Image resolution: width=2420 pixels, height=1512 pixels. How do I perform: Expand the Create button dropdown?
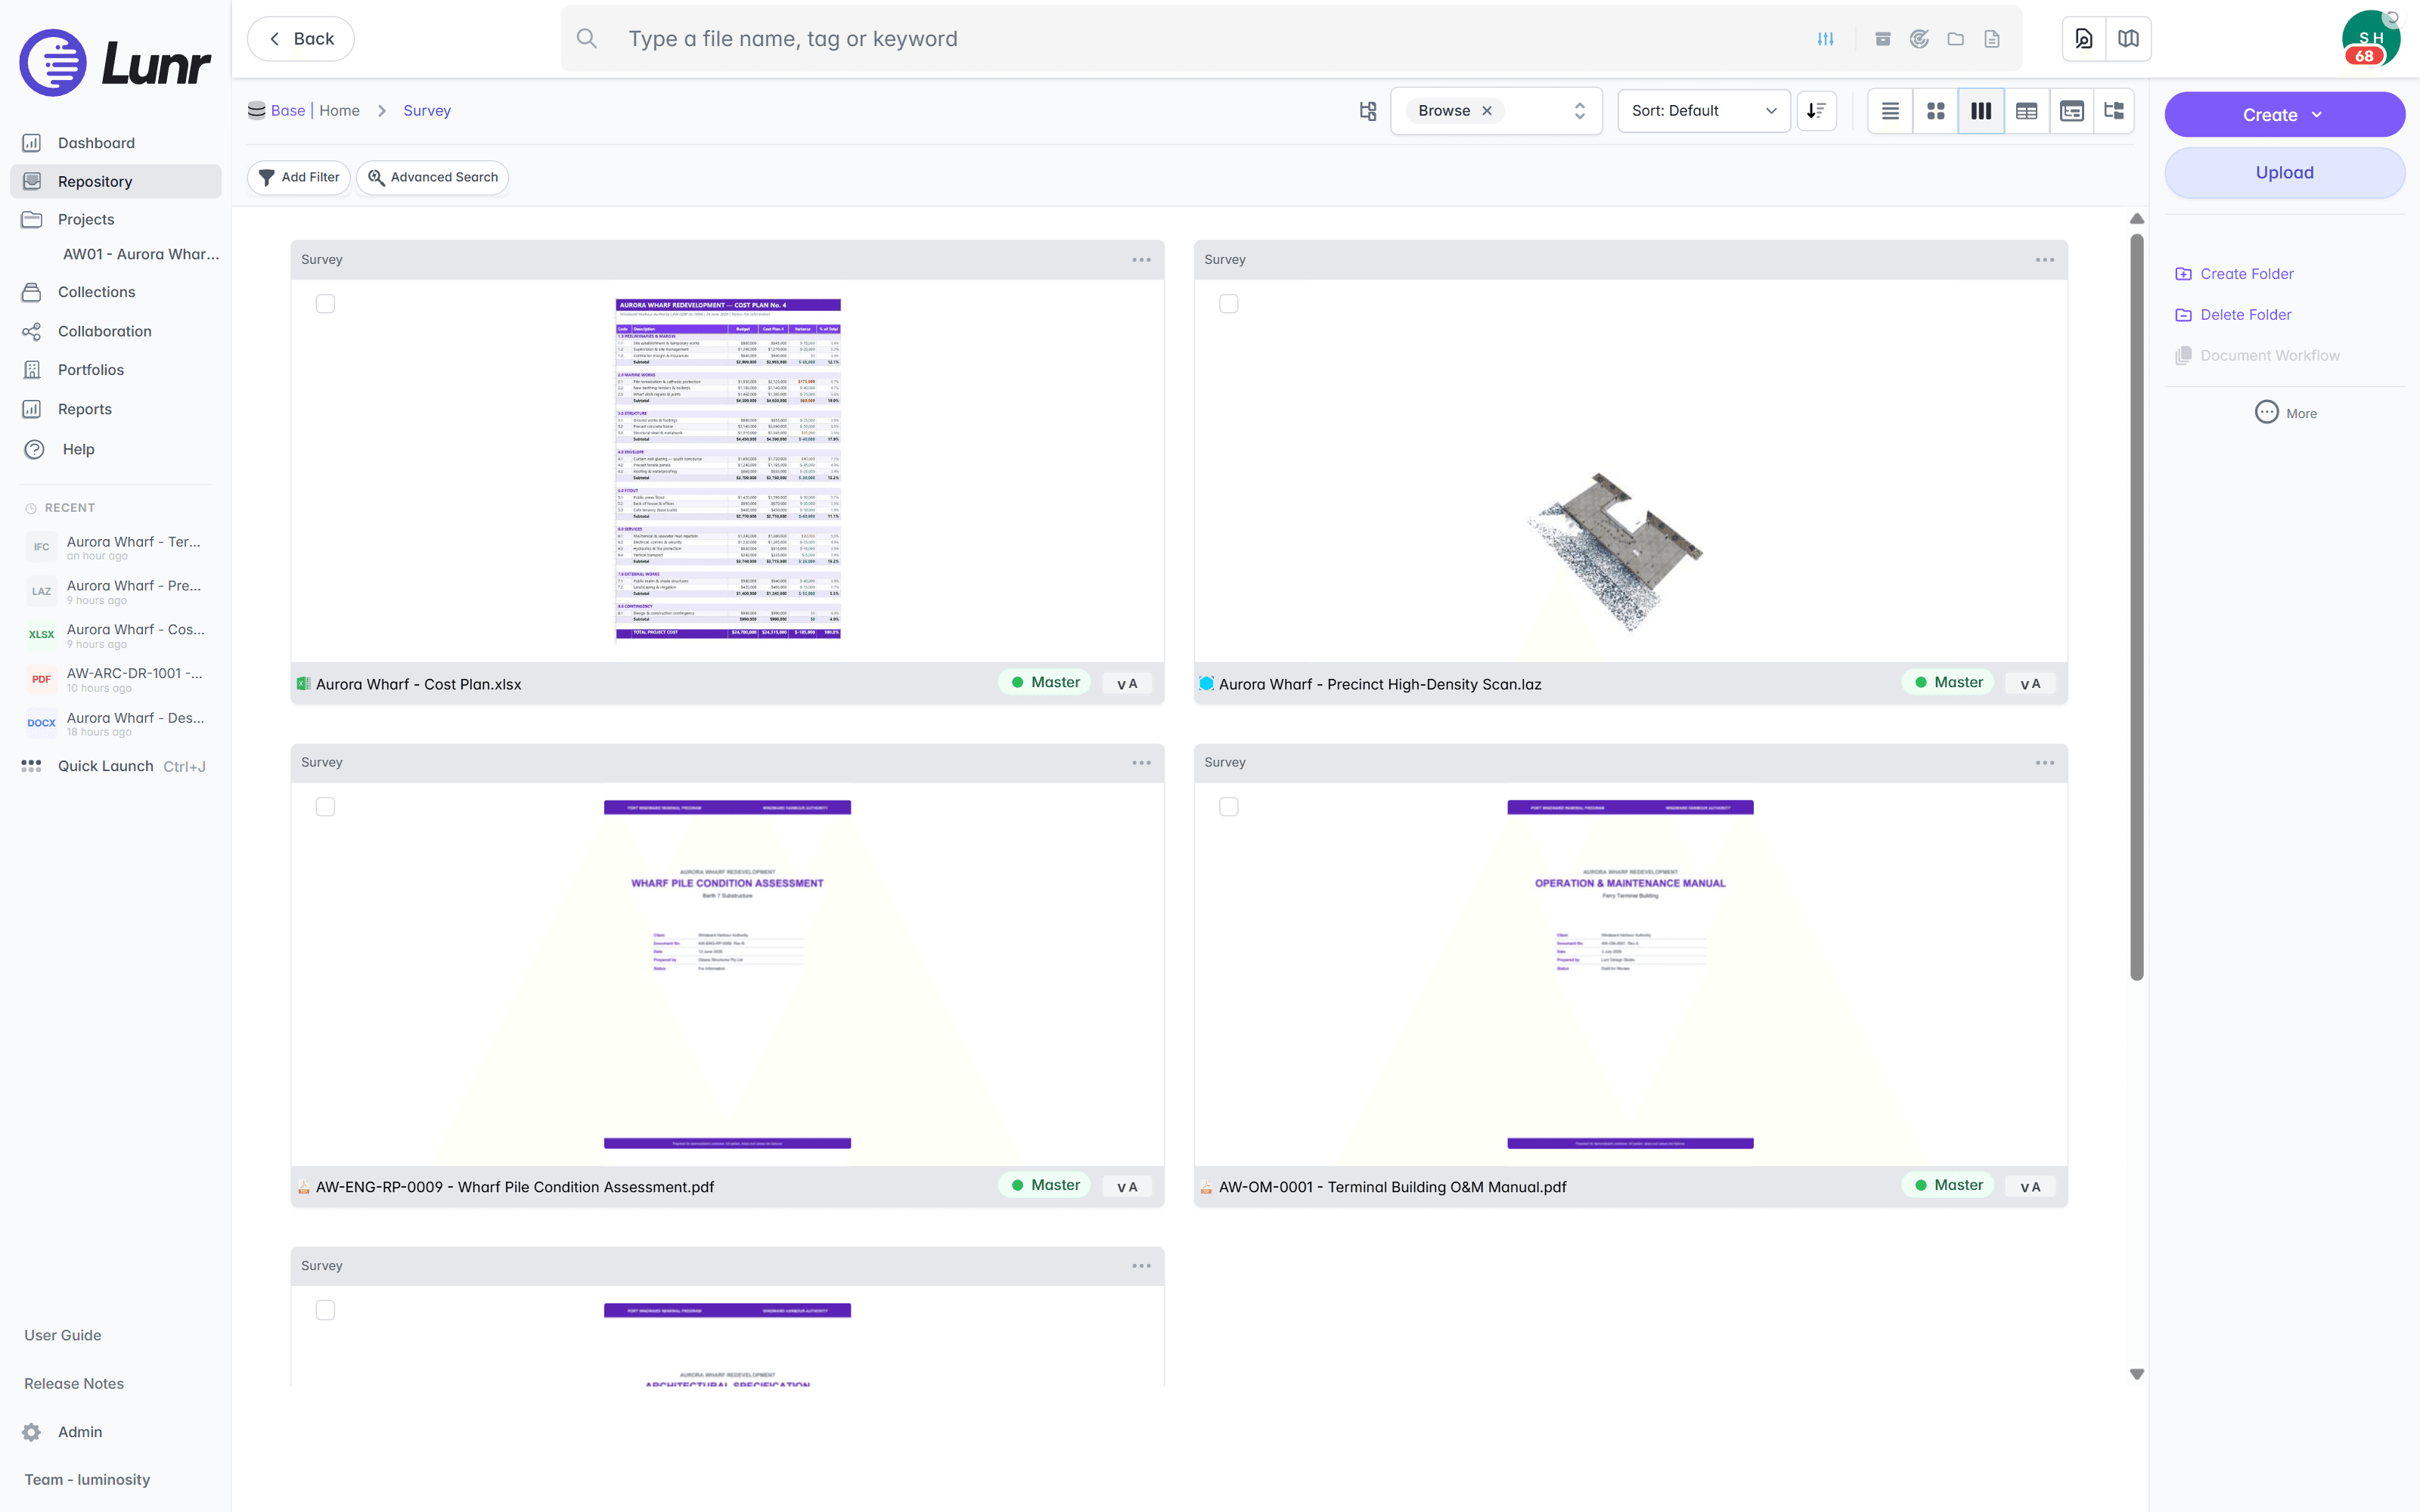[2317, 115]
